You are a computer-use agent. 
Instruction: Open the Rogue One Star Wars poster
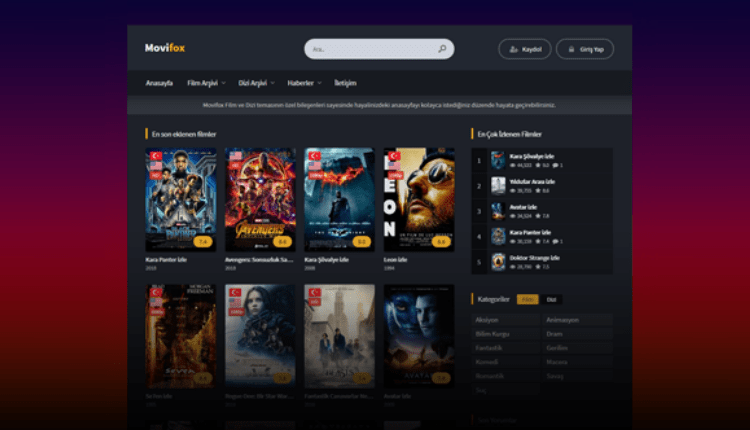pyautogui.click(x=260, y=336)
